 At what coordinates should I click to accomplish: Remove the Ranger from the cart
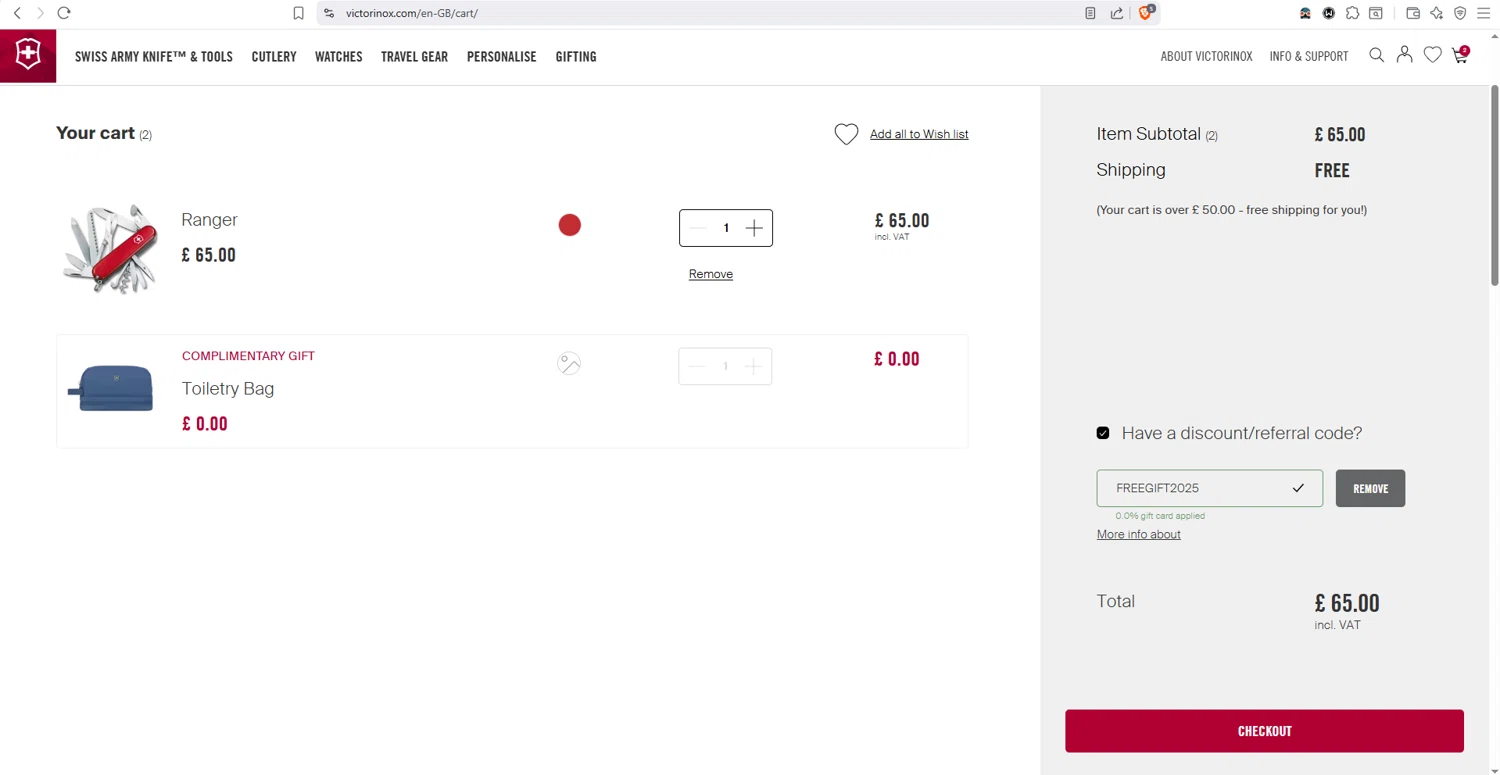click(711, 274)
